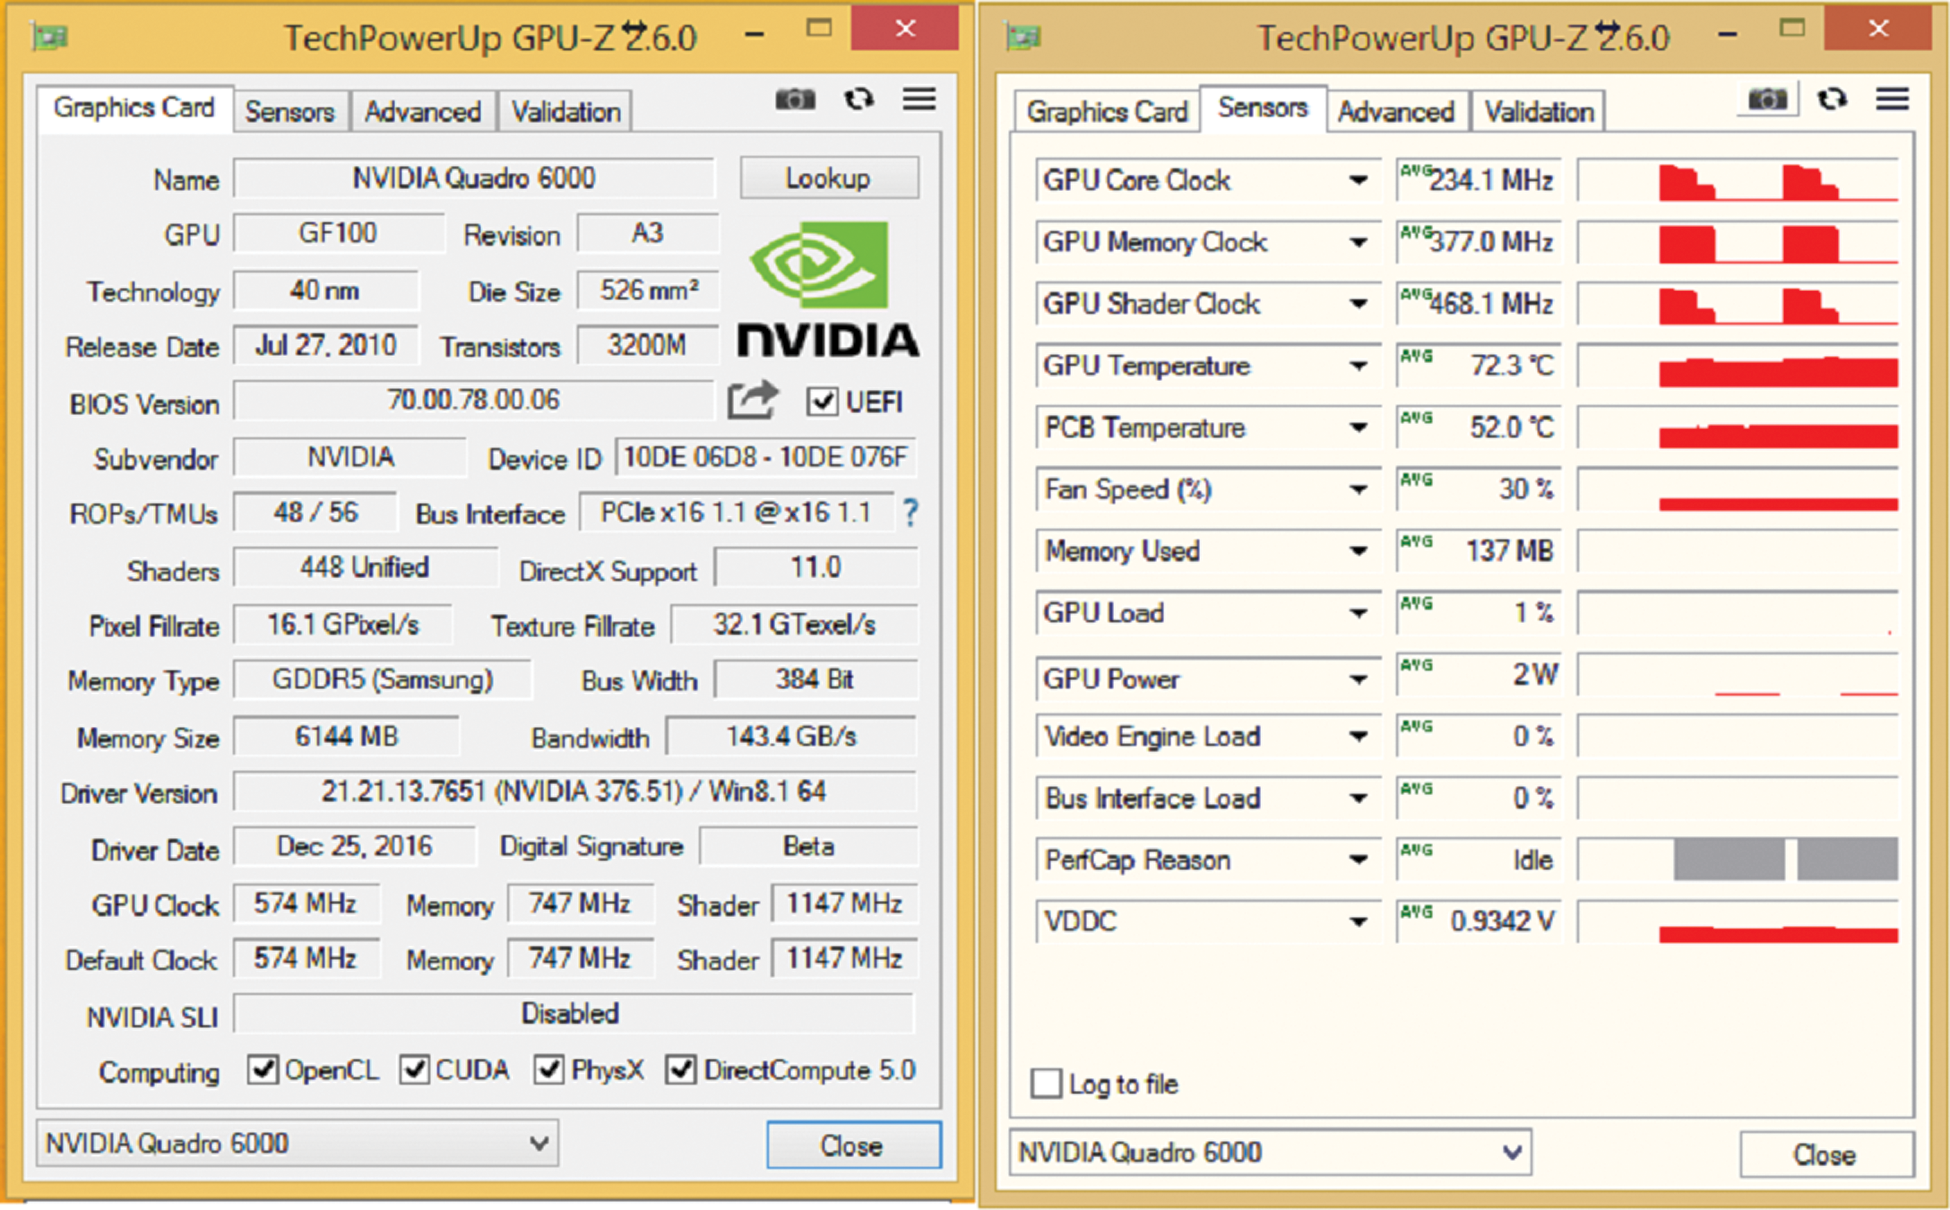The image size is (1950, 1210).
Task: Enable the Log to file checkbox
Action: tap(1046, 1084)
